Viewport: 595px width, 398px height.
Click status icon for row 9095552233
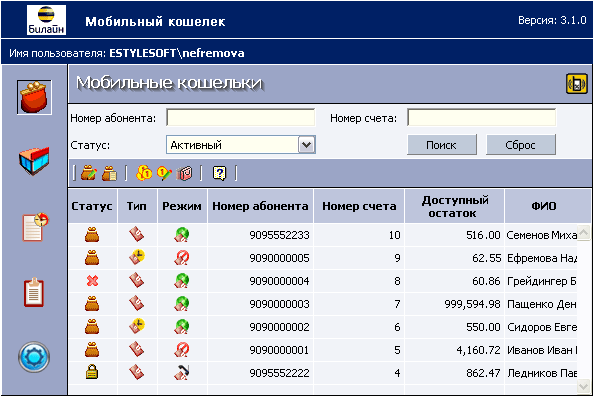click(92, 235)
